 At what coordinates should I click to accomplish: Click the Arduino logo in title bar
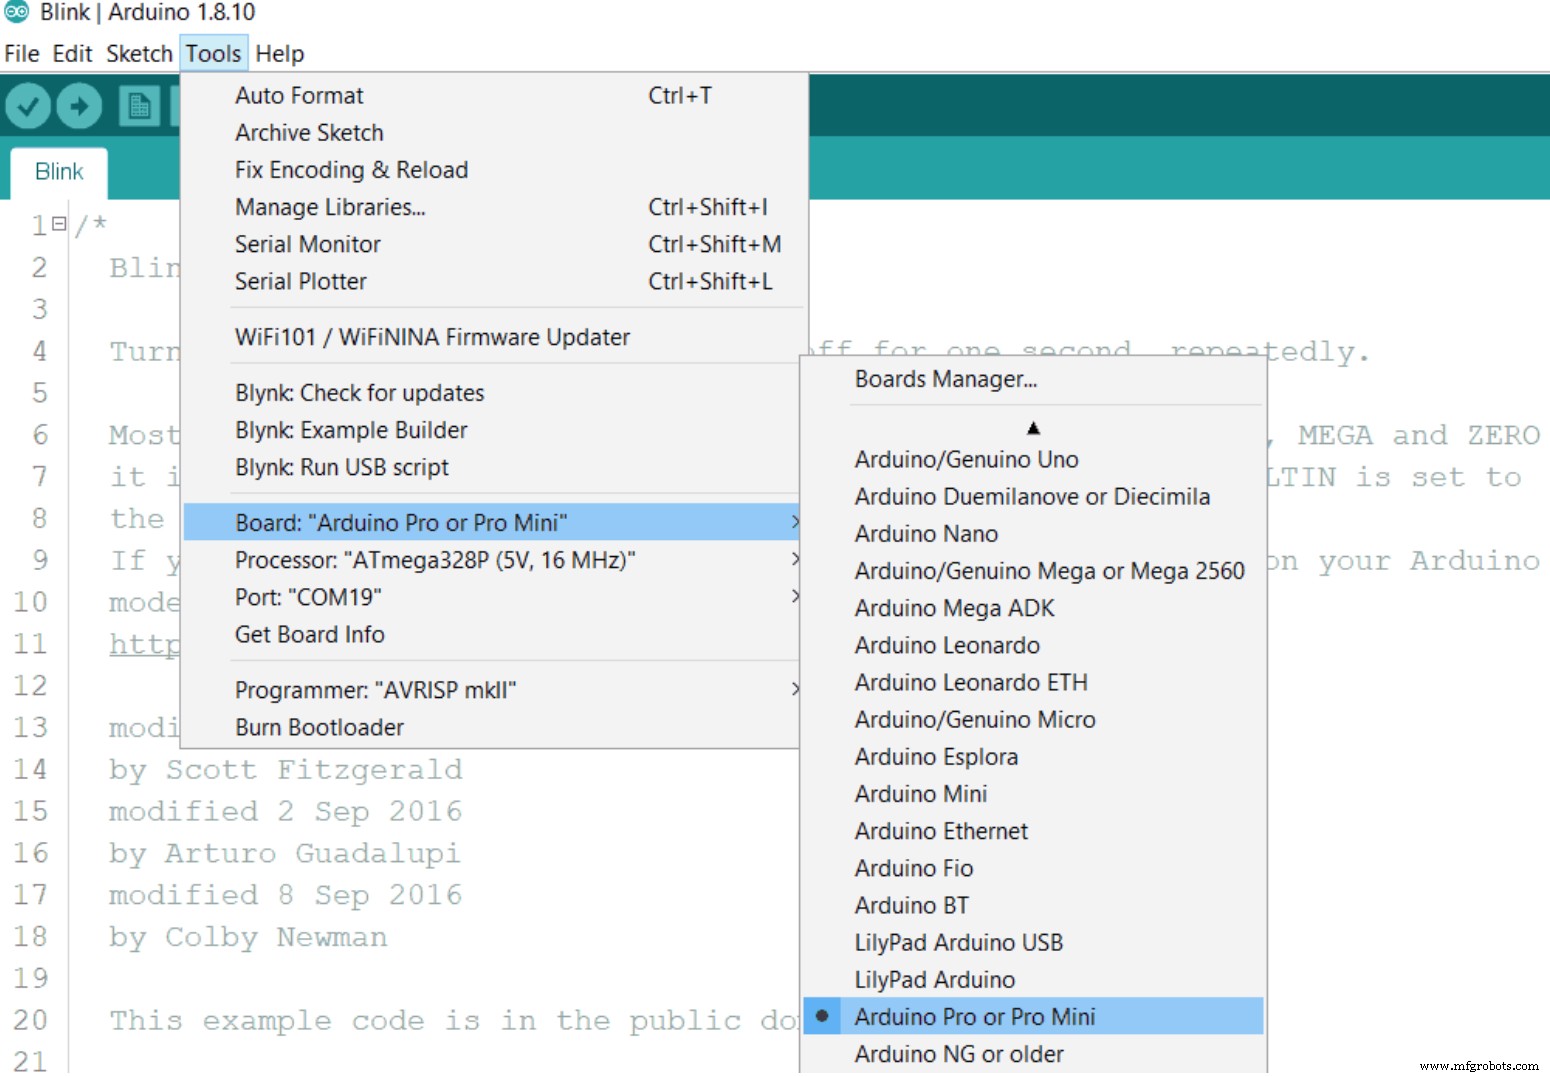click(x=17, y=12)
